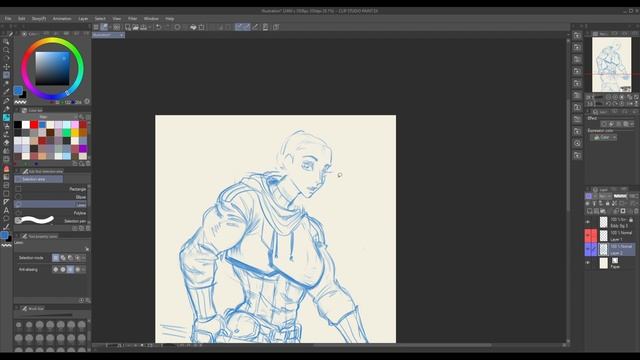Open the top material palette icon on right dock
Screen dimensions: 640x360
tap(577, 36)
